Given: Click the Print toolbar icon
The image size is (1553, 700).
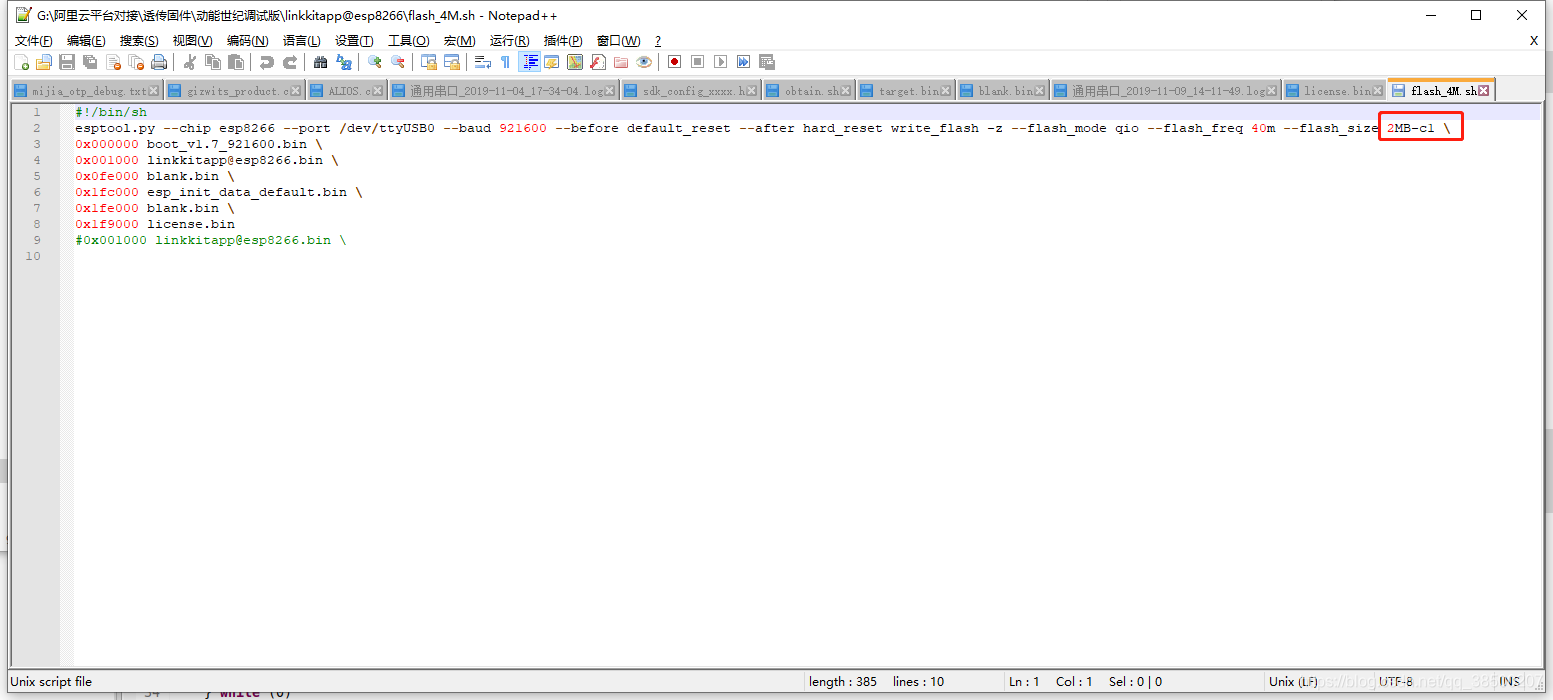Looking at the screenshot, I should tap(159, 62).
